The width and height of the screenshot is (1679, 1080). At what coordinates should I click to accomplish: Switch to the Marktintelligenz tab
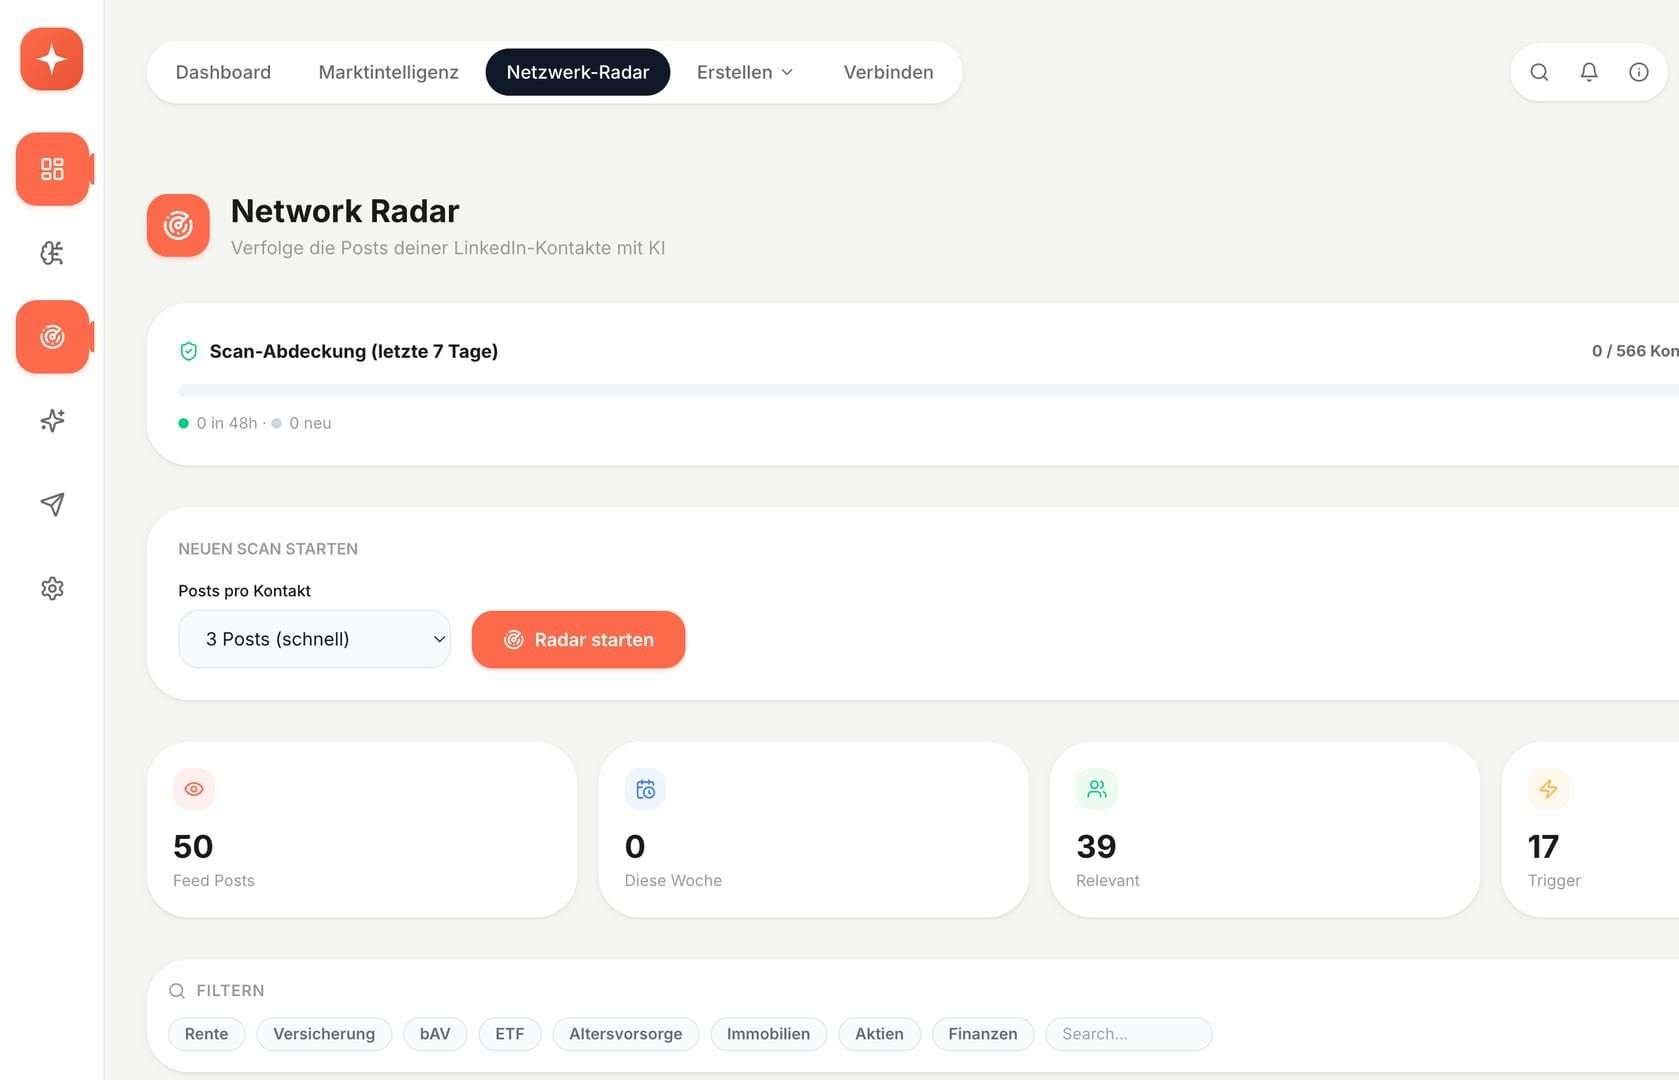coord(388,72)
